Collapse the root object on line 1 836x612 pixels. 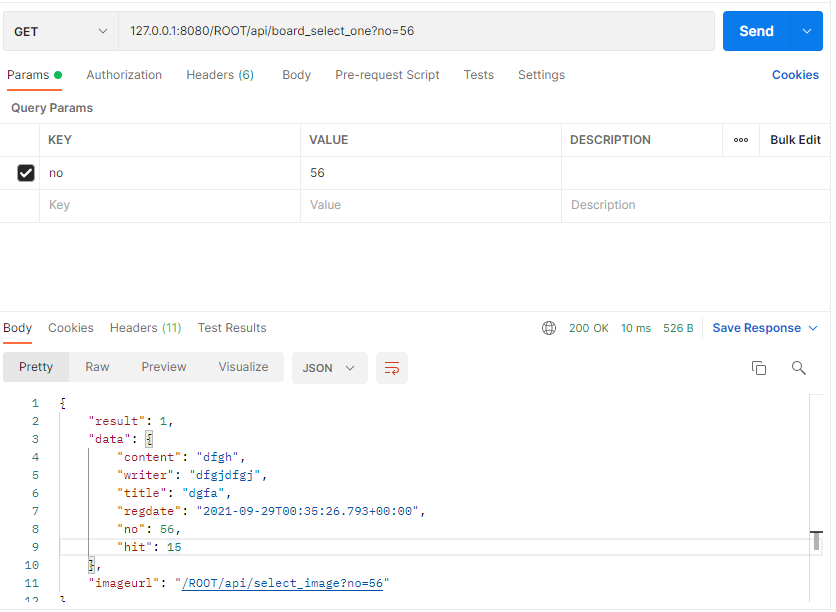point(63,404)
